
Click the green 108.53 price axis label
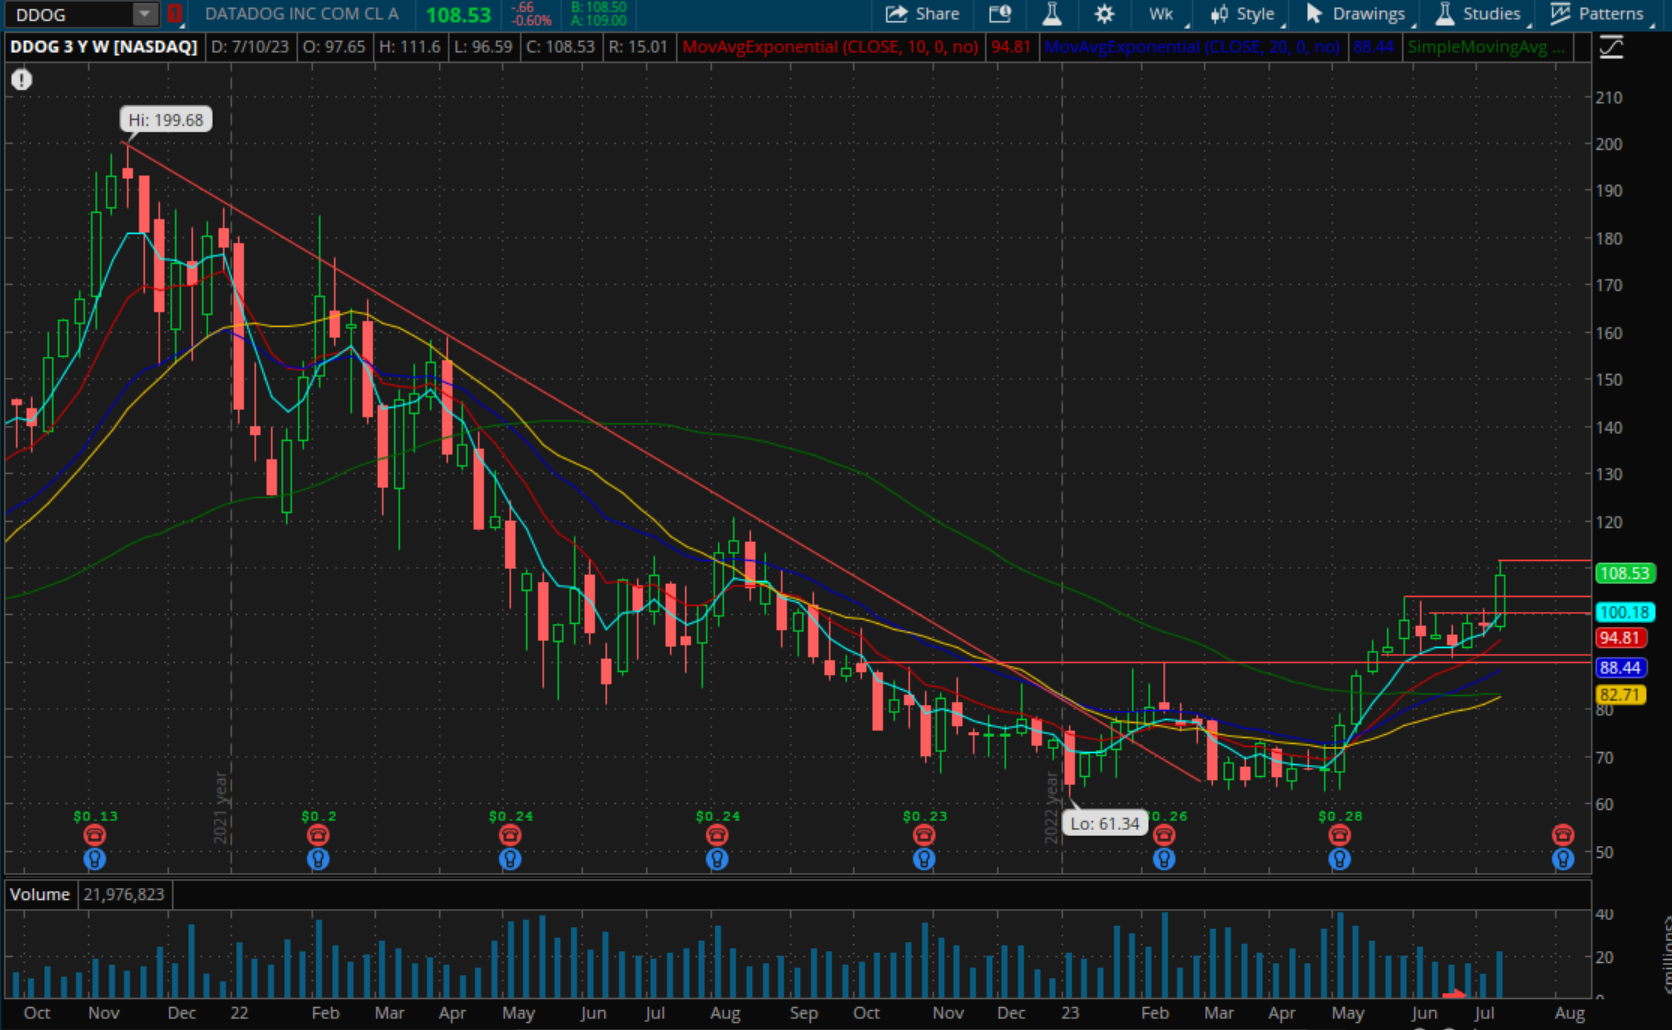coord(1624,573)
